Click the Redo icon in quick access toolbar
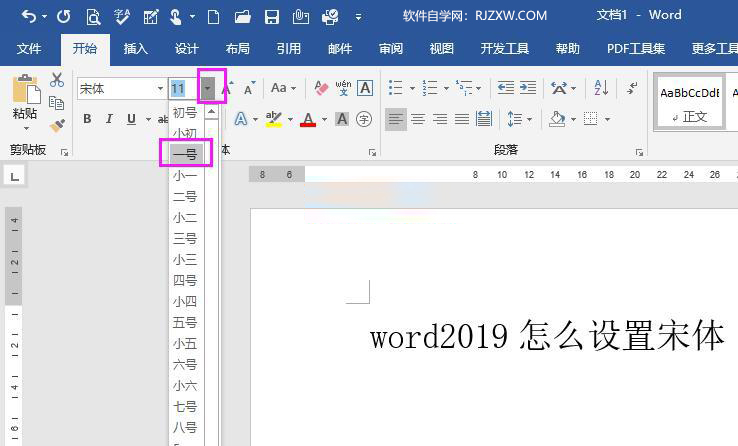 pos(64,17)
